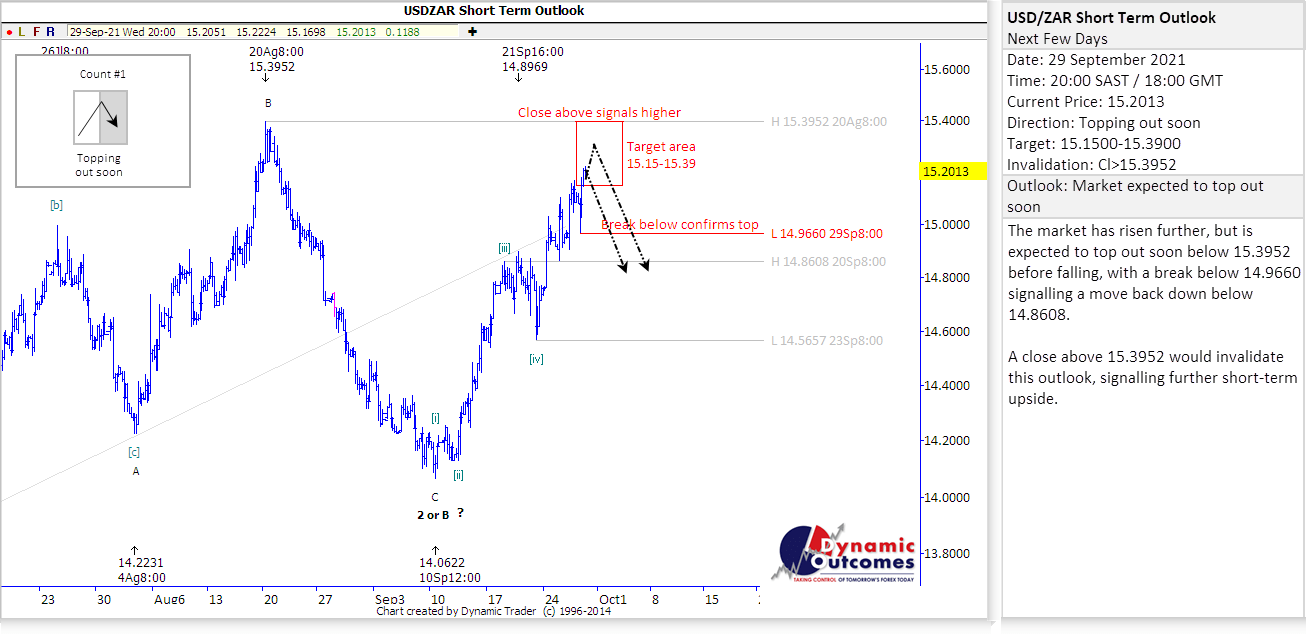1306x634 pixels.
Task: Click the high value 15.2224 in the data bar
Action: [257, 32]
